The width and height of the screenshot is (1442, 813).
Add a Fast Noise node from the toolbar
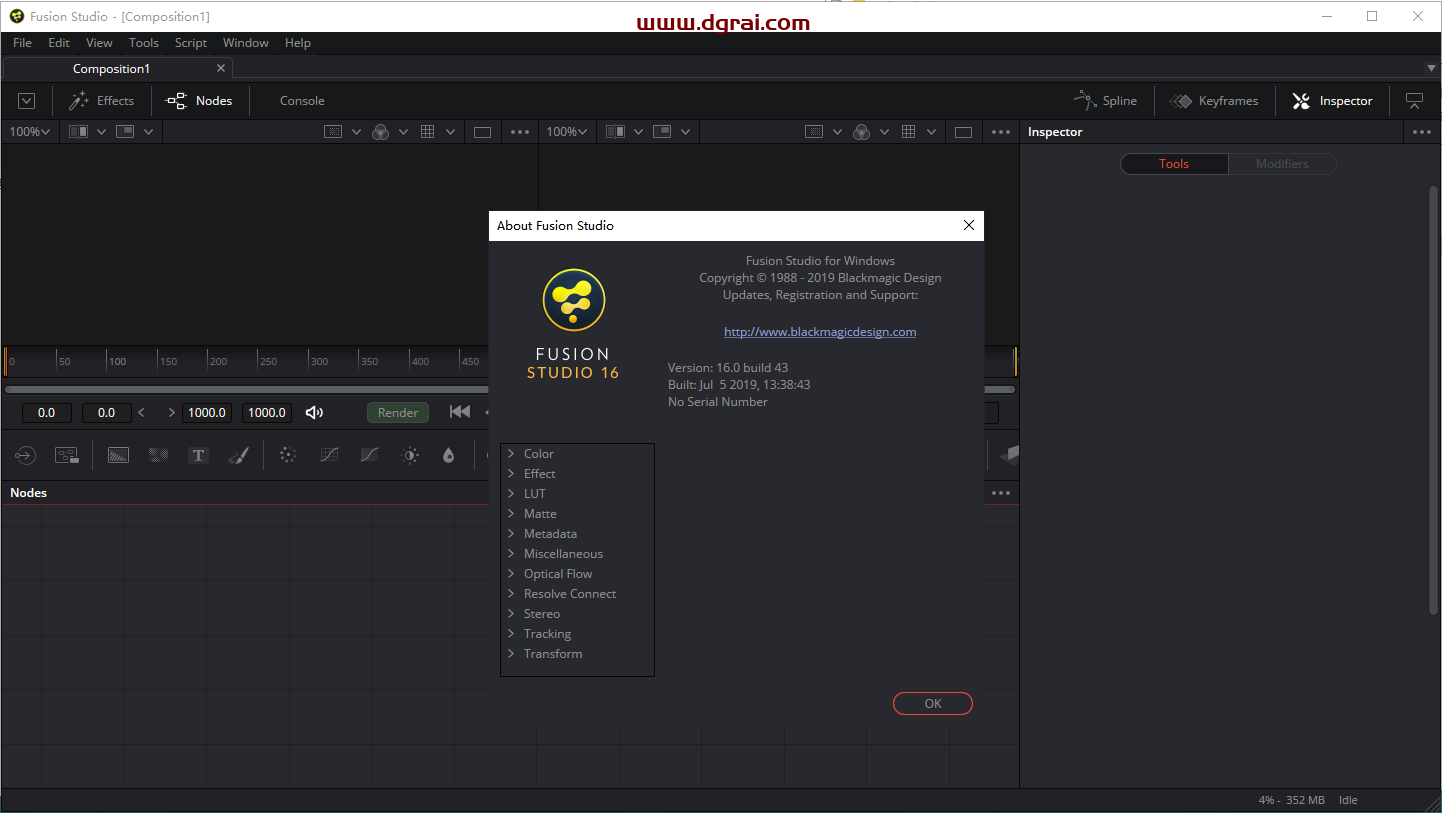tap(158, 455)
